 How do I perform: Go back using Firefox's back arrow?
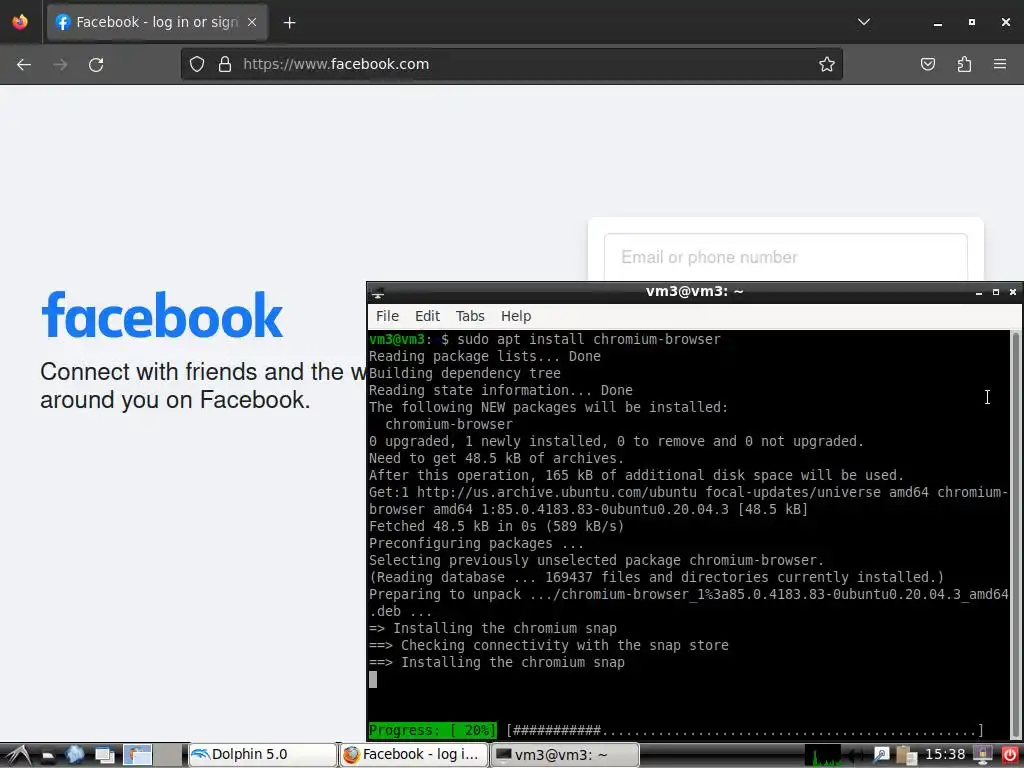(x=24, y=64)
